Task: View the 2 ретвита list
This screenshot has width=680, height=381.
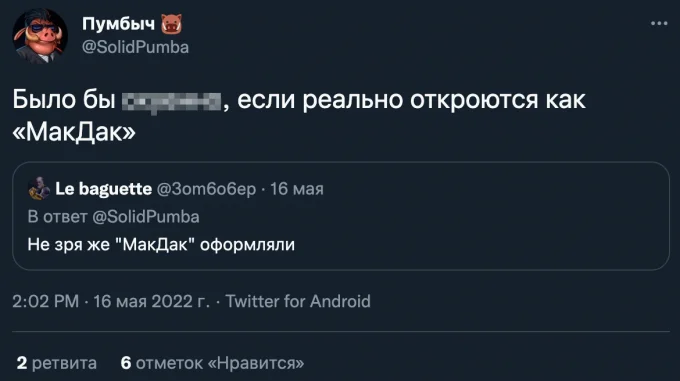Action: coord(56,363)
